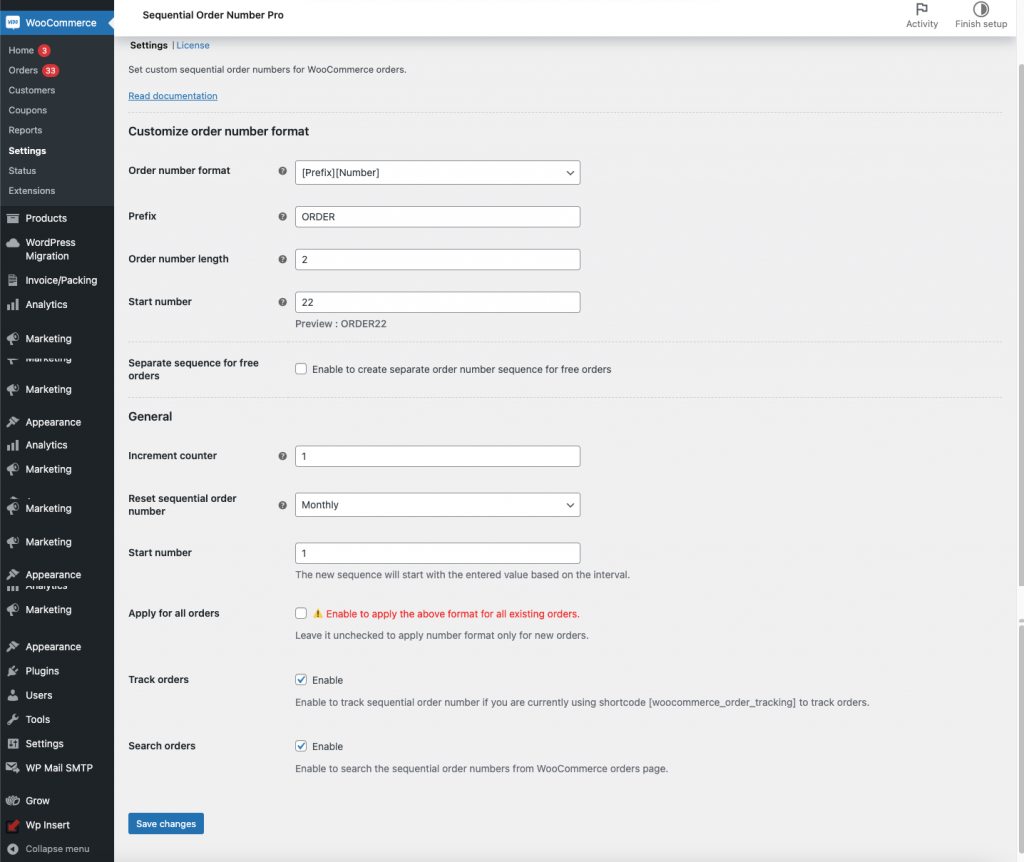Image resolution: width=1024 pixels, height=862 pixels.
Task: Open Customers in WooCommerce submenu
Action: pyautogui.click(x=31, y=90)
